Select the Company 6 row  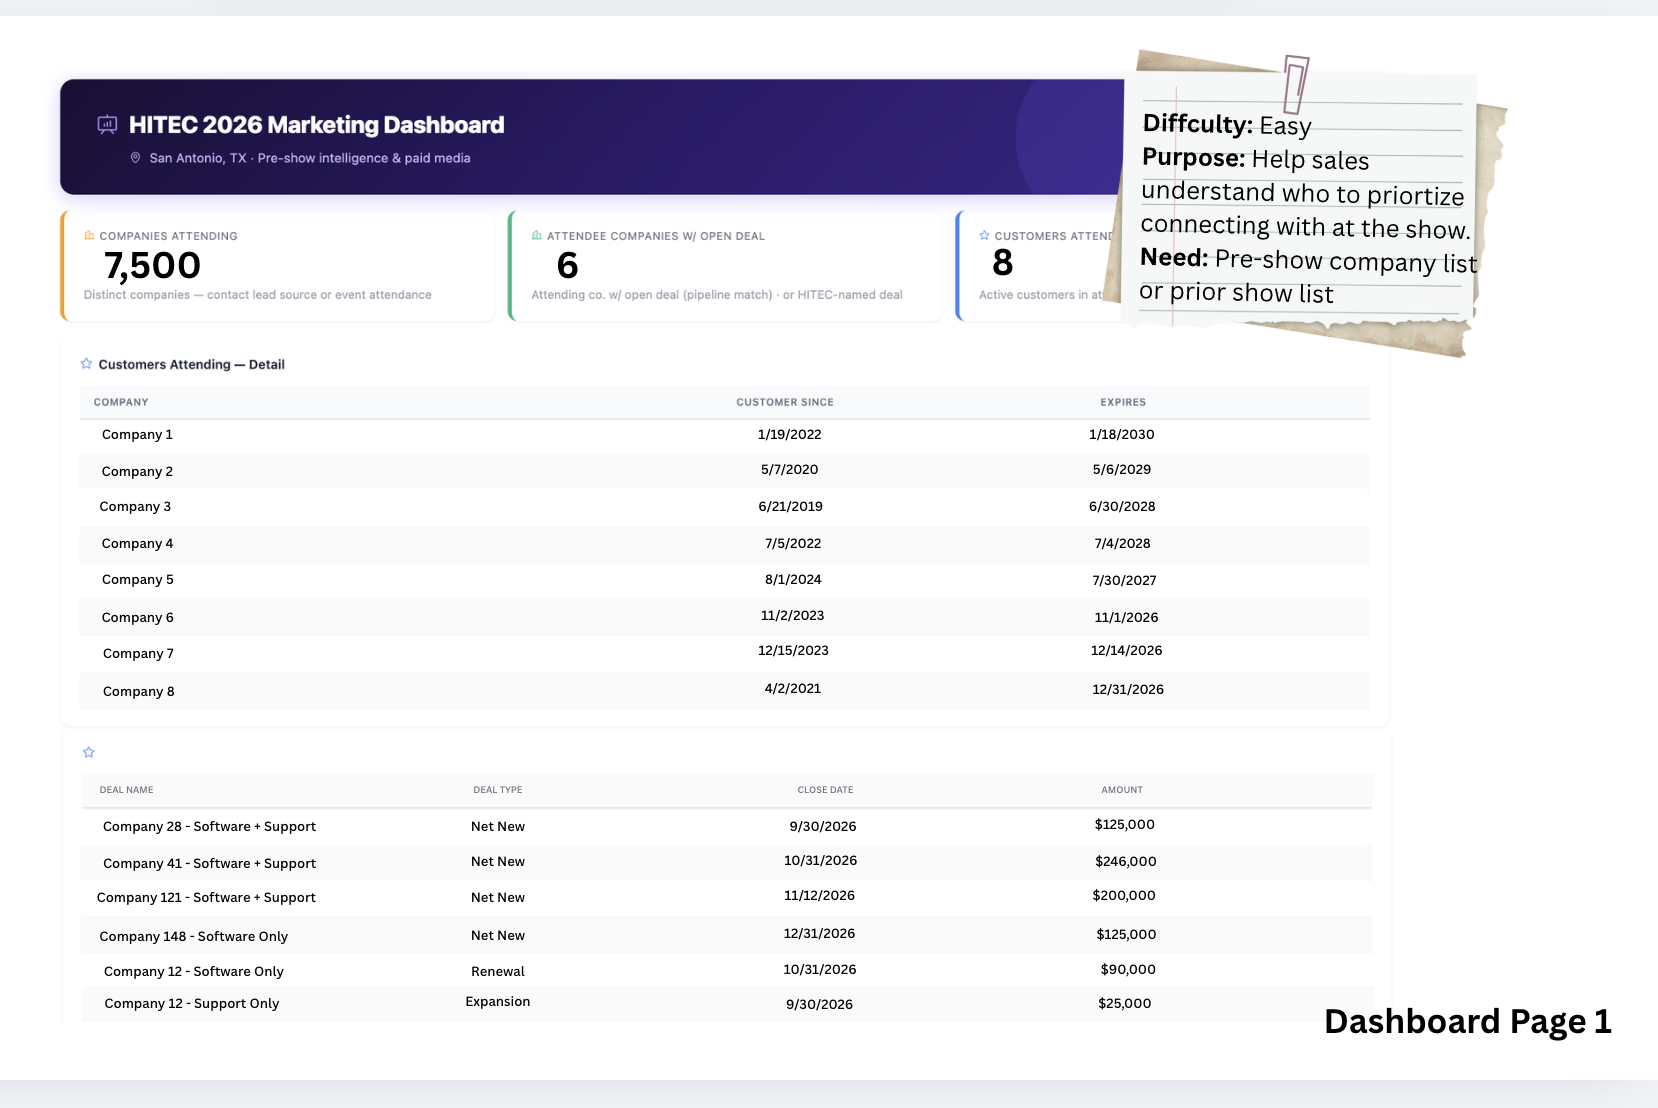click(x=725, y=617)
